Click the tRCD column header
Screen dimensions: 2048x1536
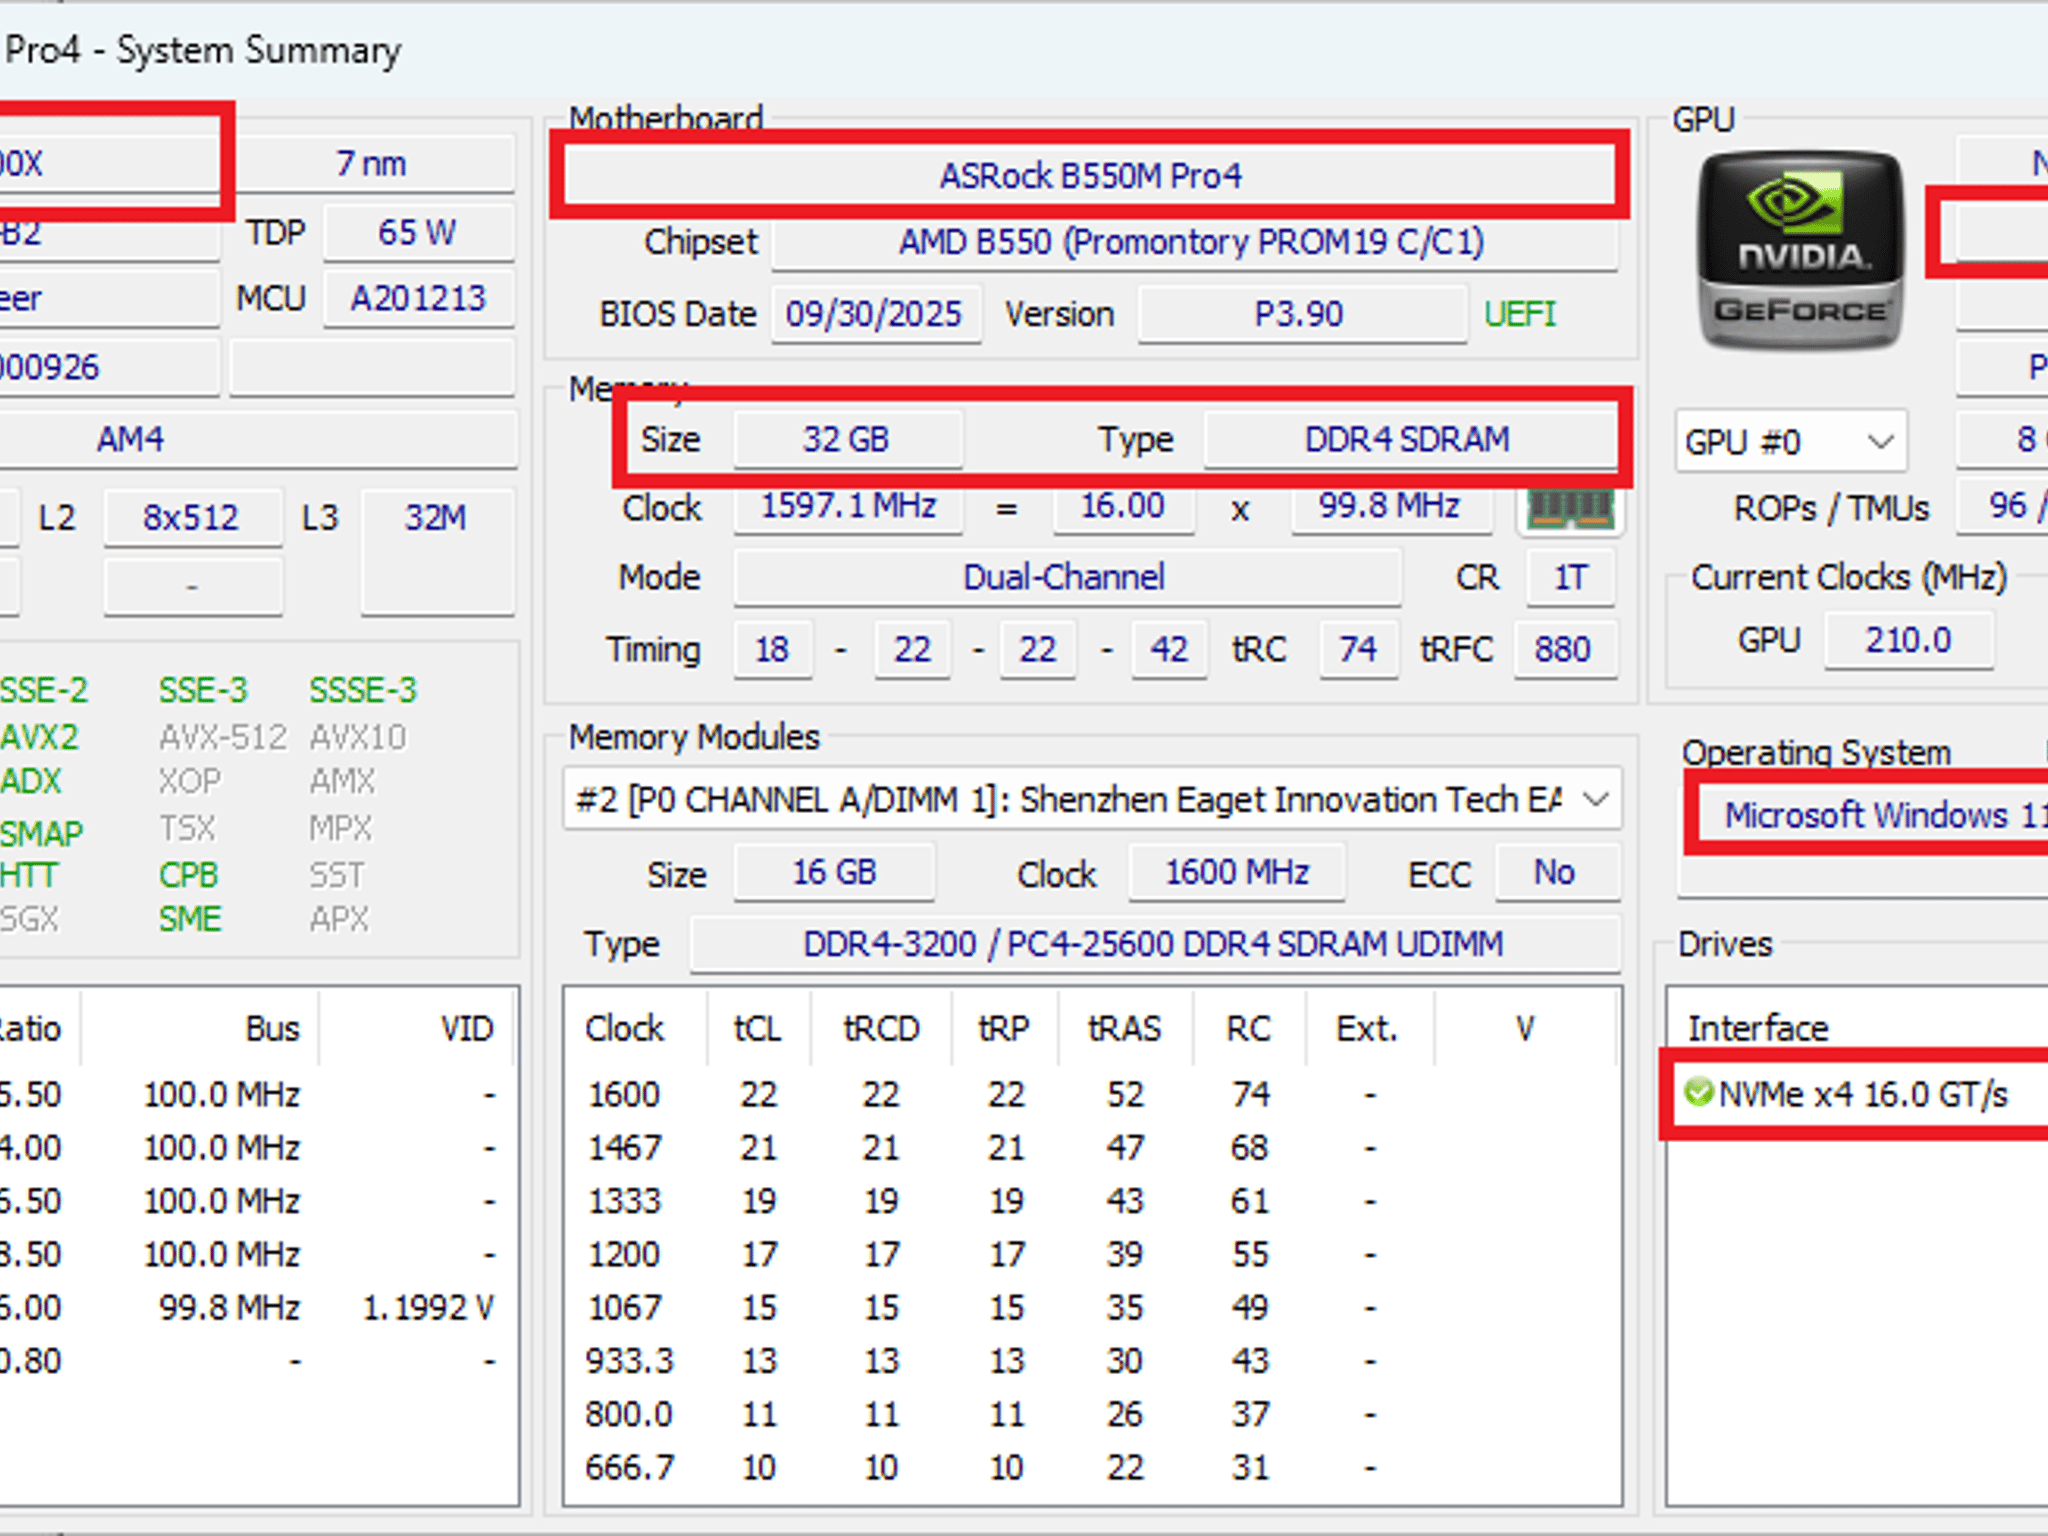[x=881, y=1028]
